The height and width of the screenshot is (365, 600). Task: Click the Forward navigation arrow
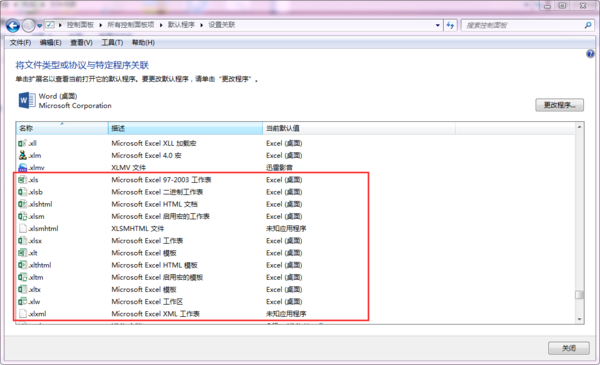[x=28, y=26]
